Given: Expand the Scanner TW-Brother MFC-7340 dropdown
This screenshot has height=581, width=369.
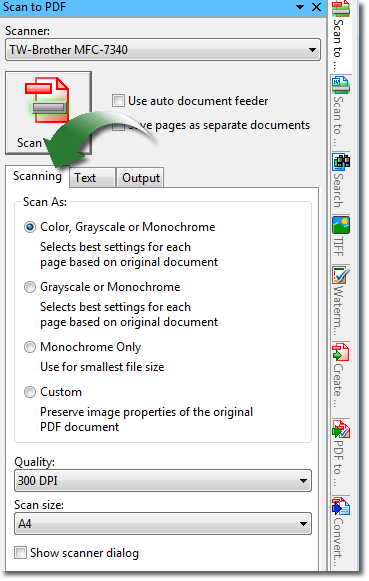Looking at the screenshot, I should coord(163,50).
